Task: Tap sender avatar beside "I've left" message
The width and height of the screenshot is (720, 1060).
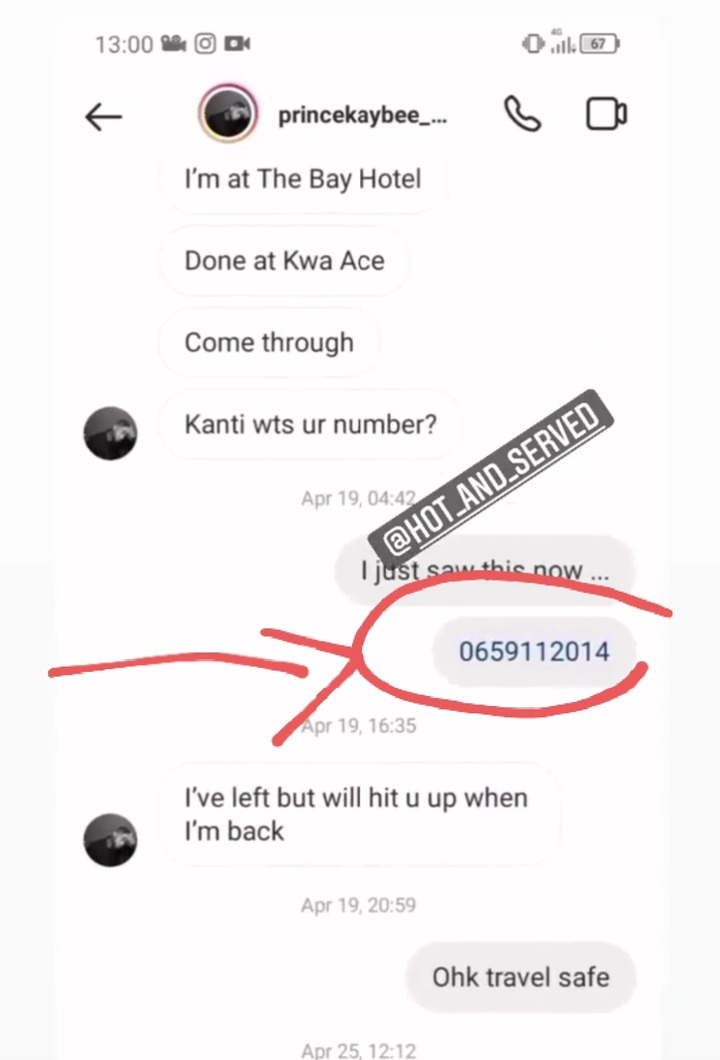Action: (x=110, y=840)
